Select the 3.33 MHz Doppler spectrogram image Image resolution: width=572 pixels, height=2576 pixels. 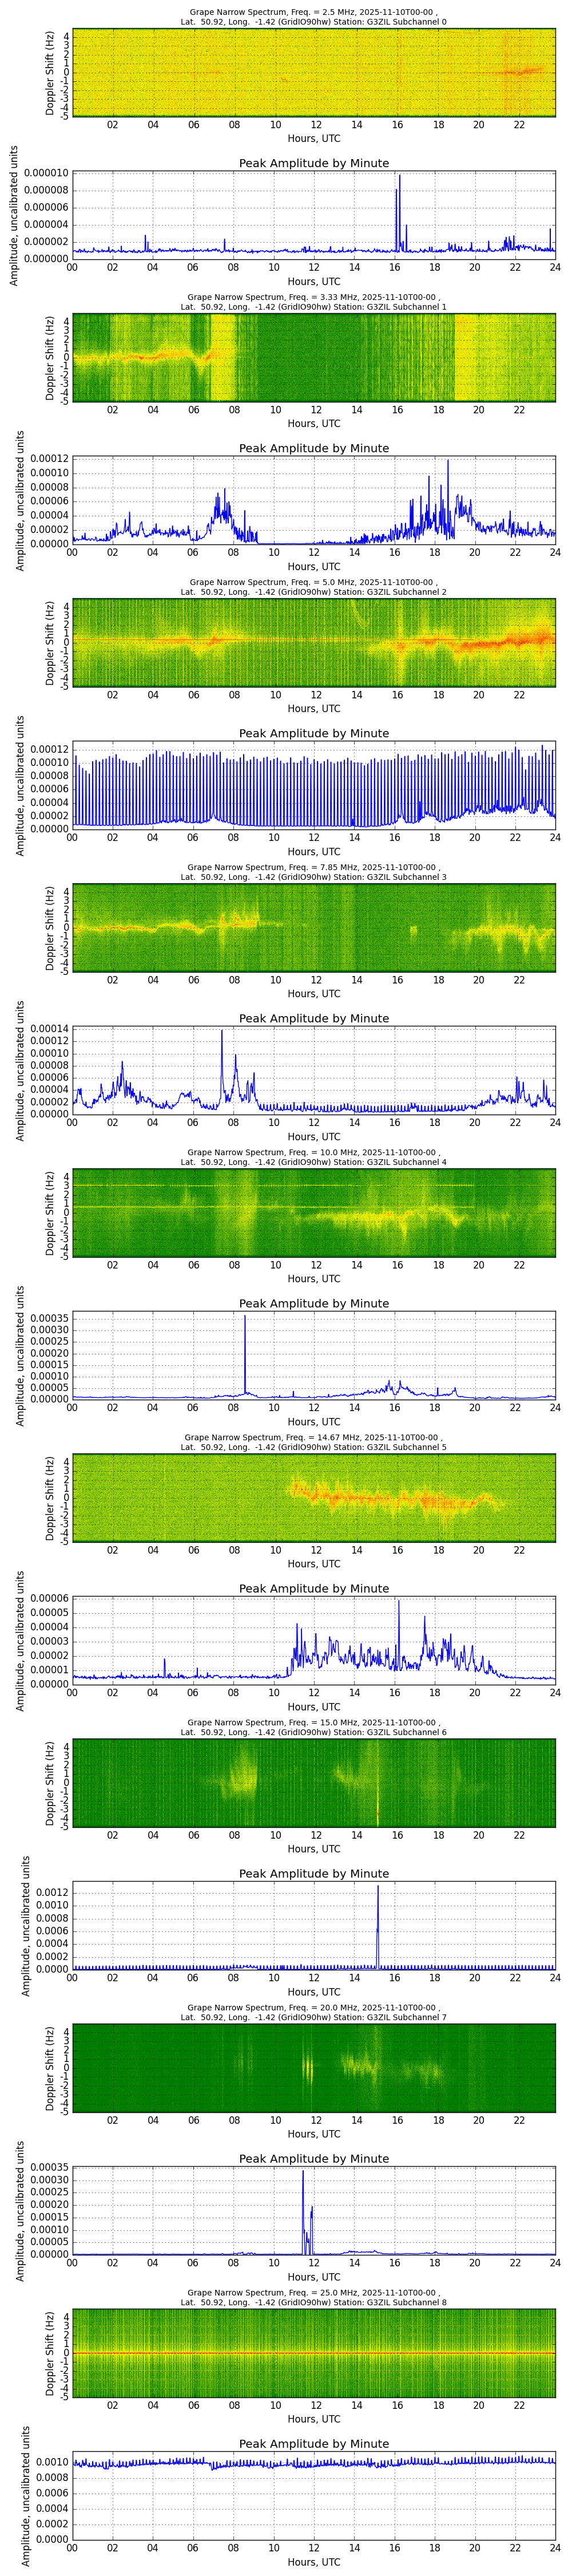pos(313,358)
